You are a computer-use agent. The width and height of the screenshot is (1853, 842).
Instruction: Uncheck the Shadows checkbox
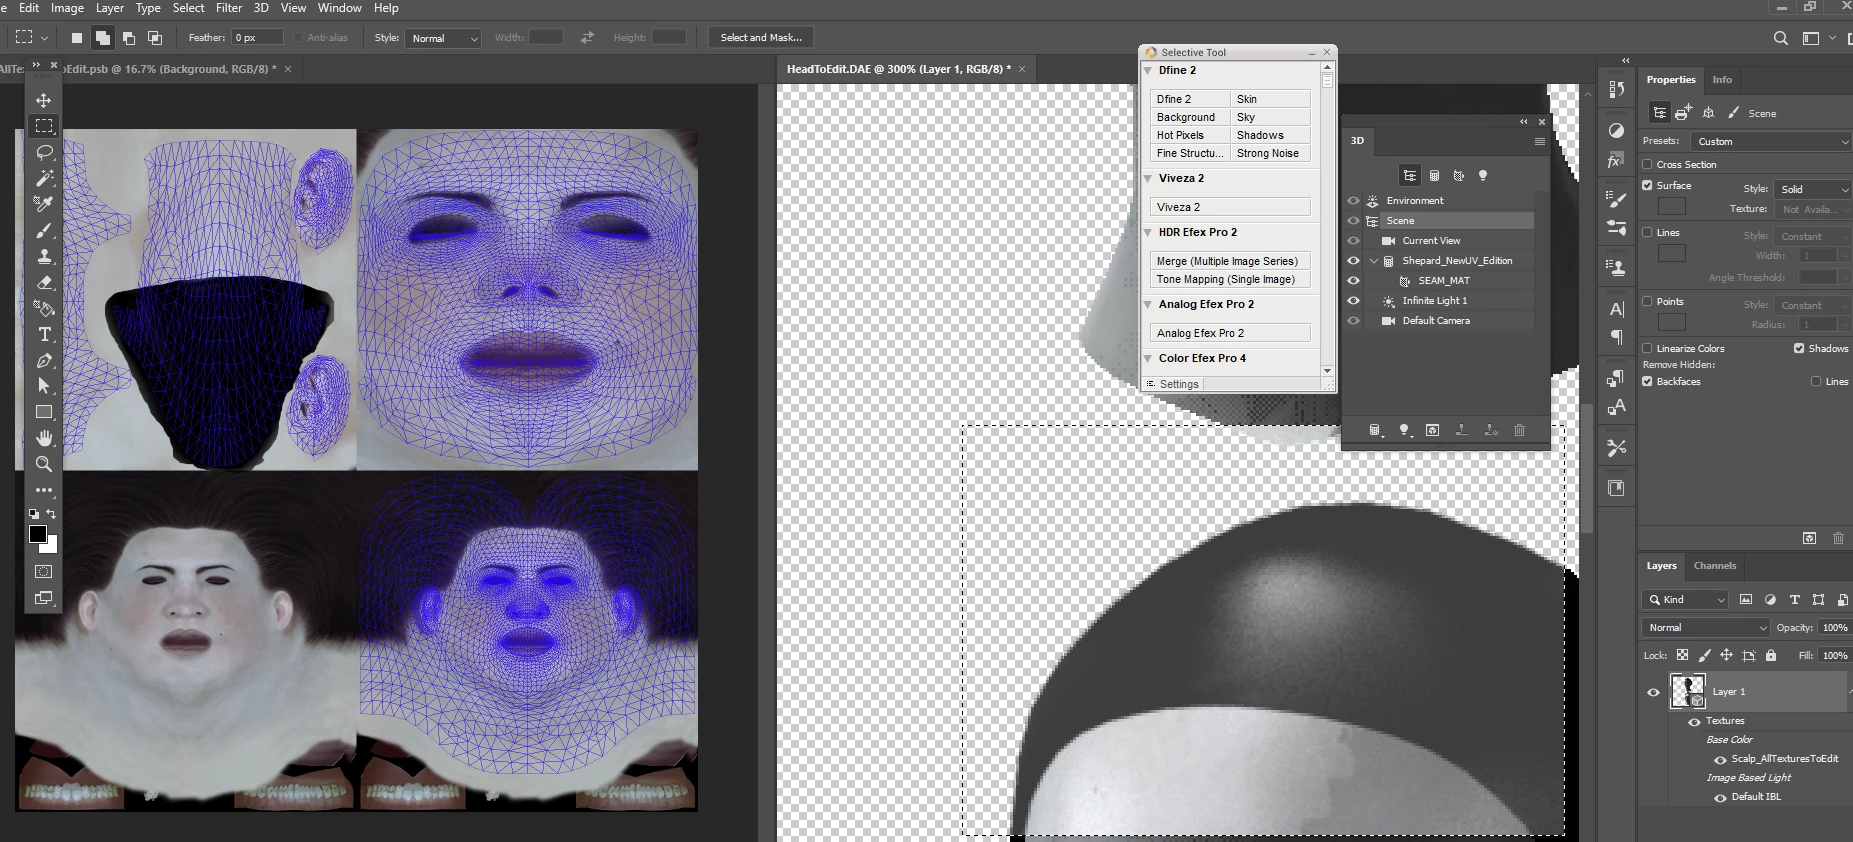point(1799,348)
